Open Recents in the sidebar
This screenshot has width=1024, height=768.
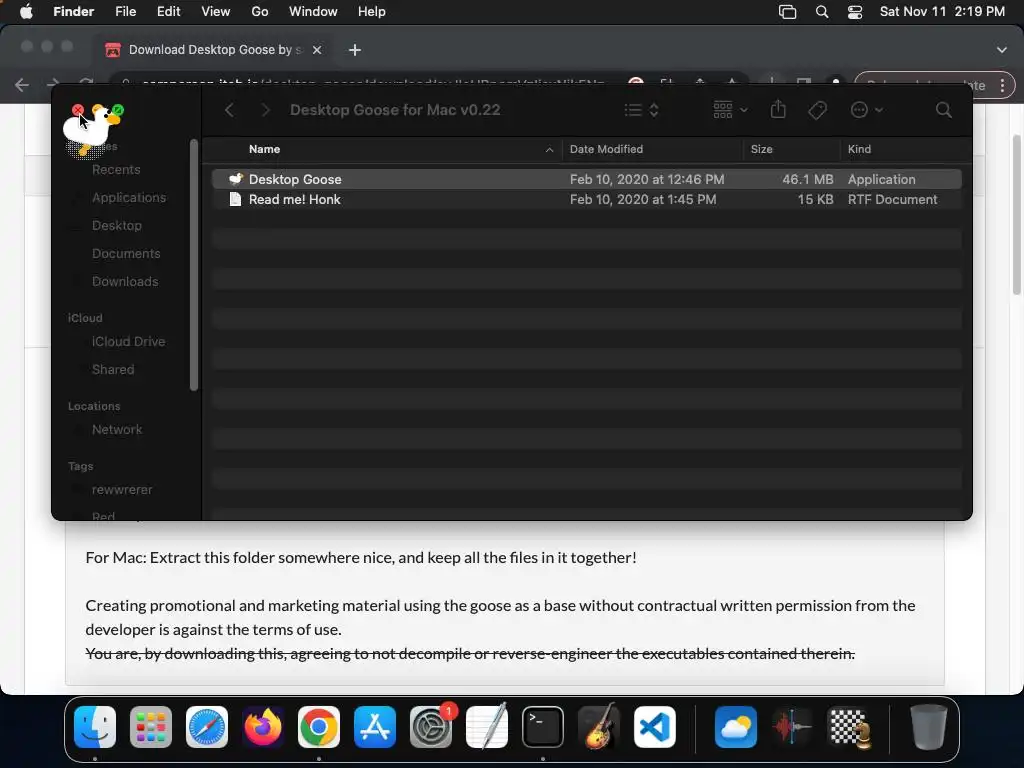116,170
